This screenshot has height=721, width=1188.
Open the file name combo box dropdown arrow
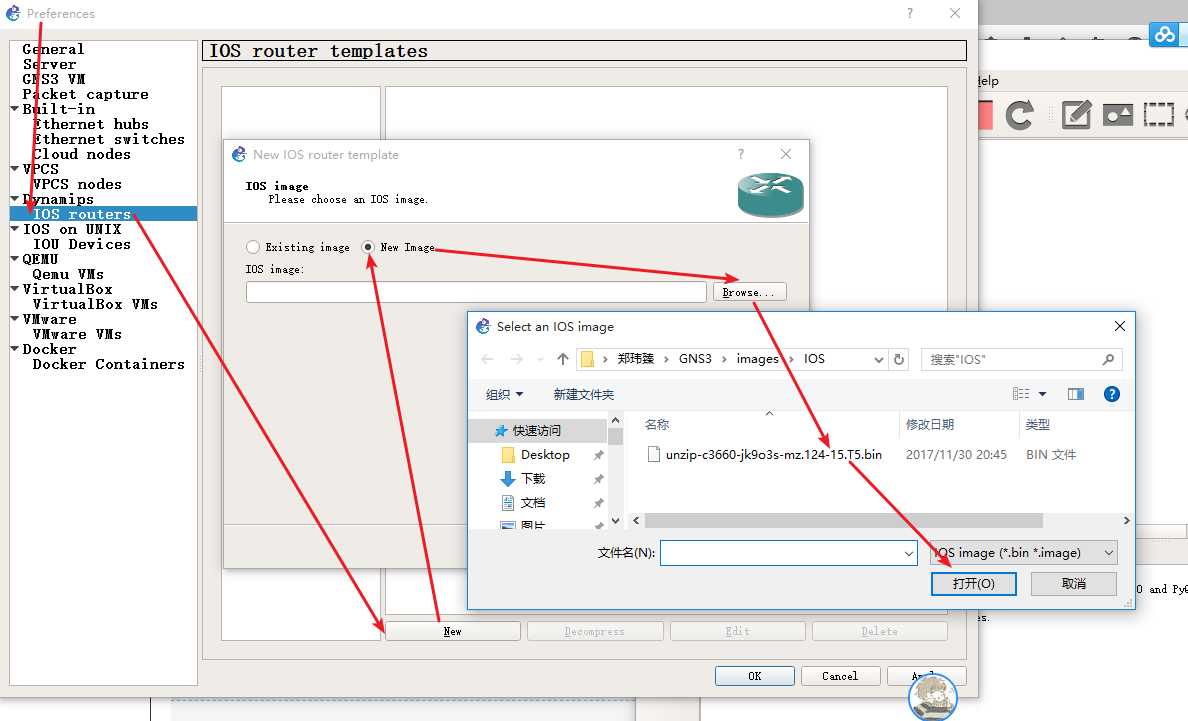tap(909, 554)
